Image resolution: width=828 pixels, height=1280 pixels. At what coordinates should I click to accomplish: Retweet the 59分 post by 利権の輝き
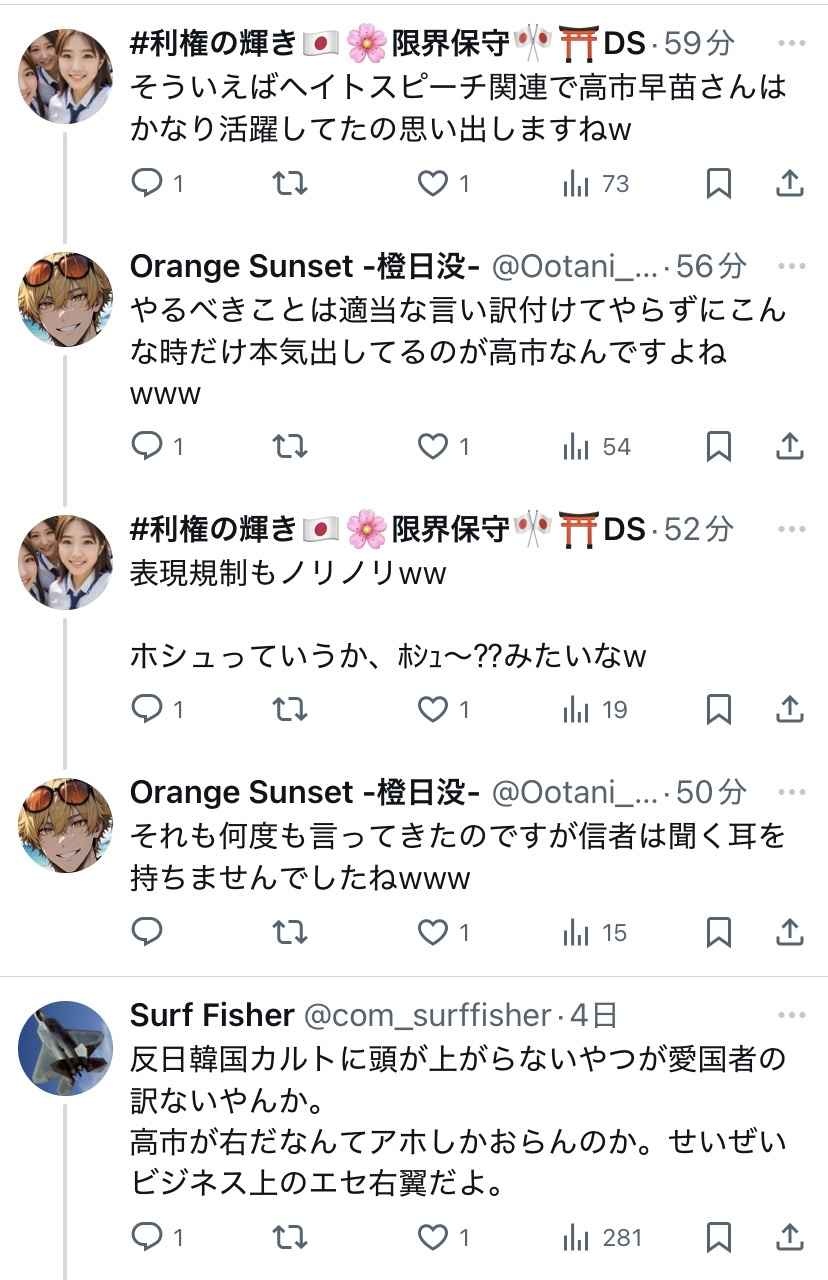(290, 183)
